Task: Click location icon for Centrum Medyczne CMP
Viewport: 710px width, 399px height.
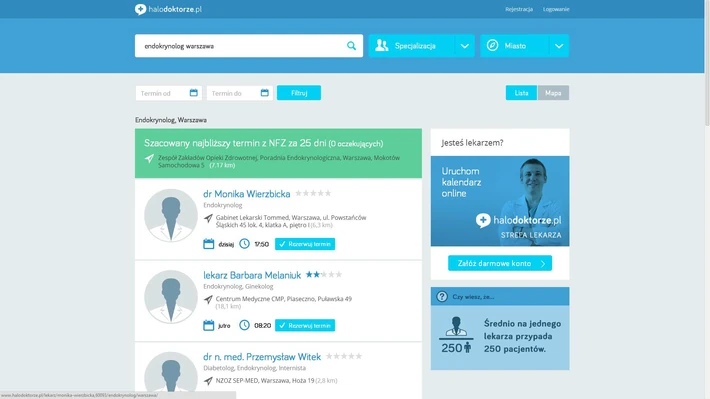Action: (x=208, y=299)
